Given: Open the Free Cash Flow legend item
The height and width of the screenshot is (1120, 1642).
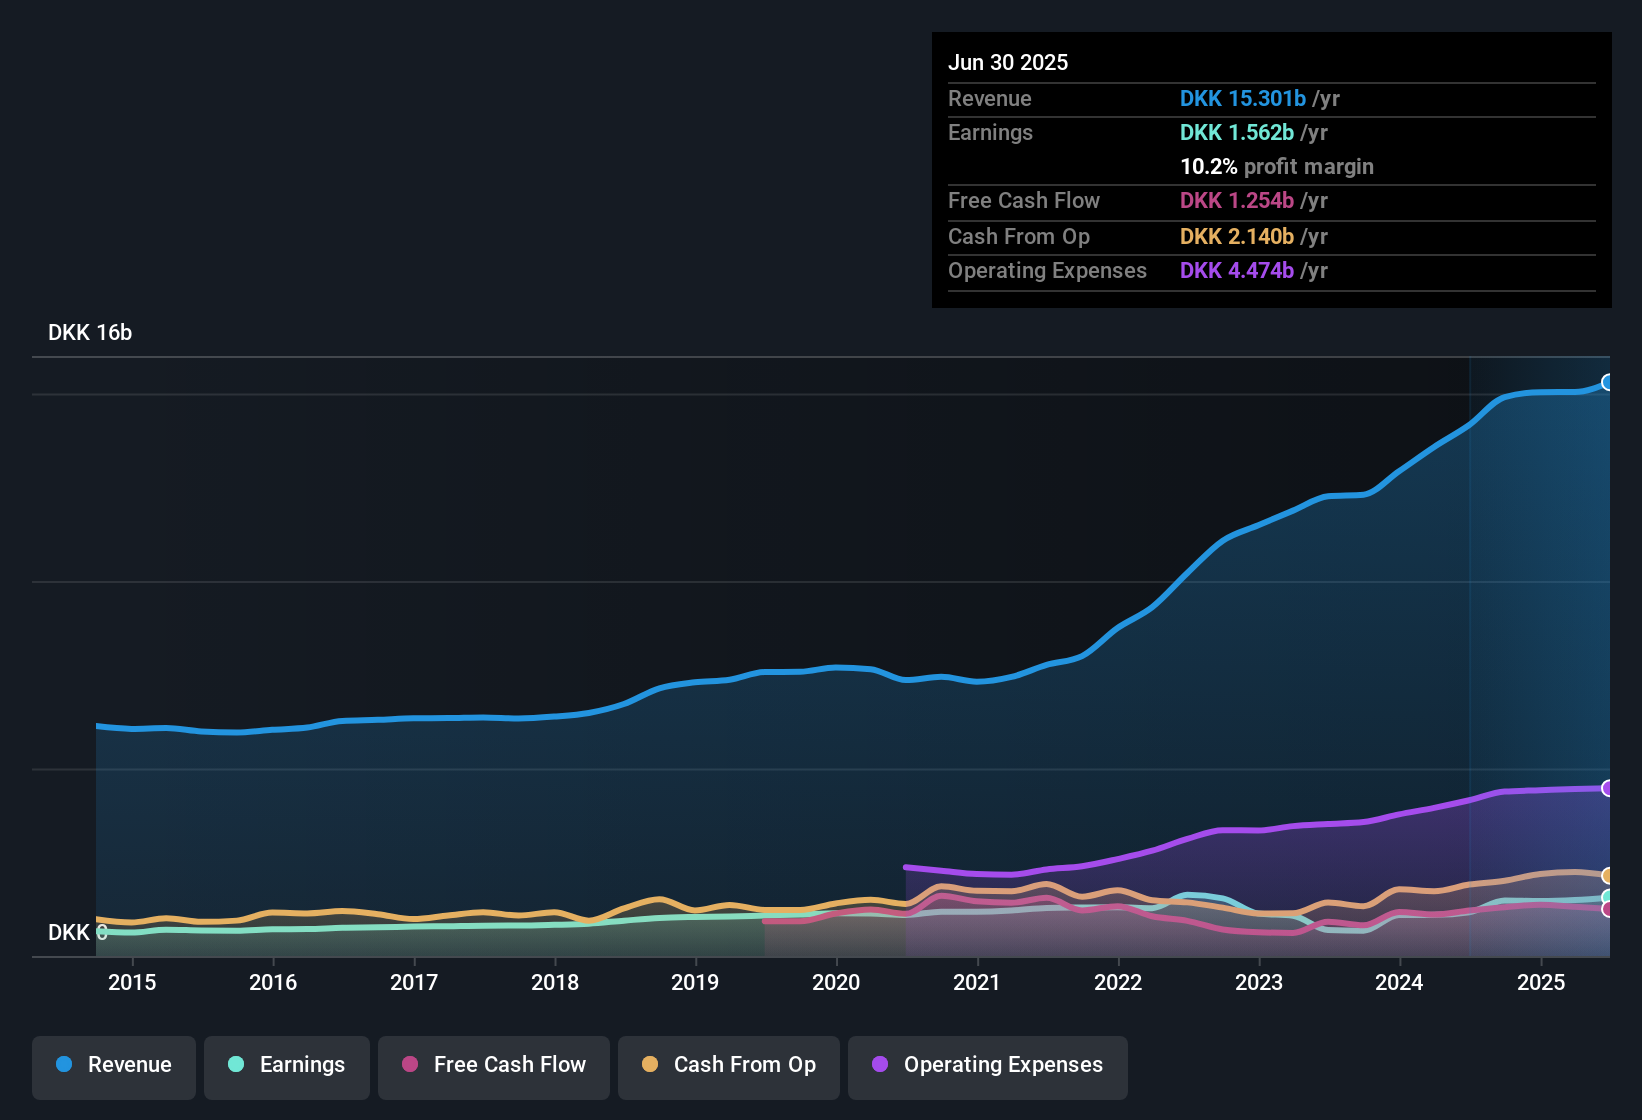Looking at the screenshot, I should tap(493, 1067).
